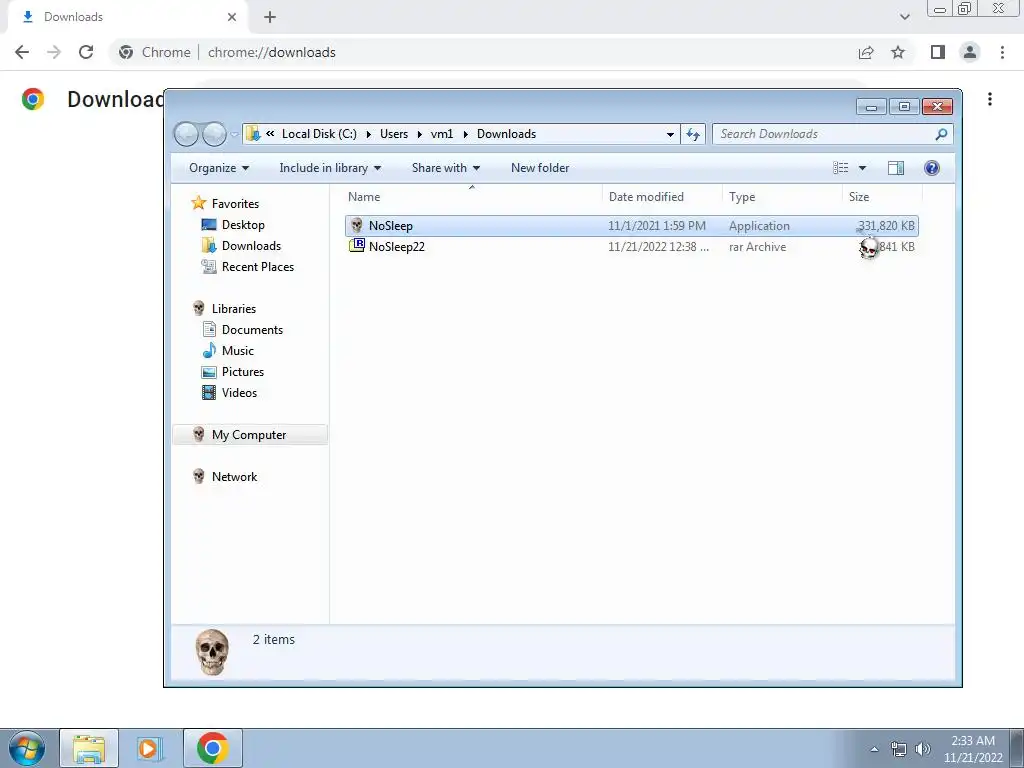This screenshot has width=1024, height=768.
Task: Click the Chrome forward button
Action: pyautogui.click(x=54, y=52)
